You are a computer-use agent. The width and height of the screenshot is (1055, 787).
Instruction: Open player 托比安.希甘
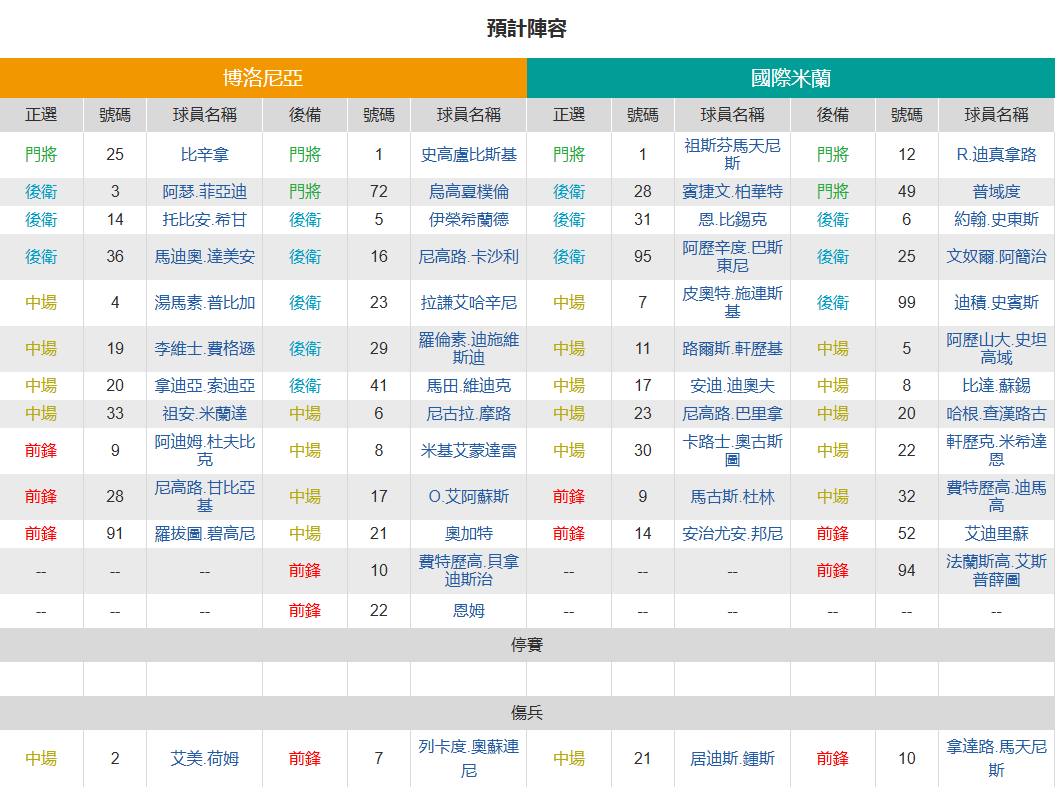(x=205, y=220)
